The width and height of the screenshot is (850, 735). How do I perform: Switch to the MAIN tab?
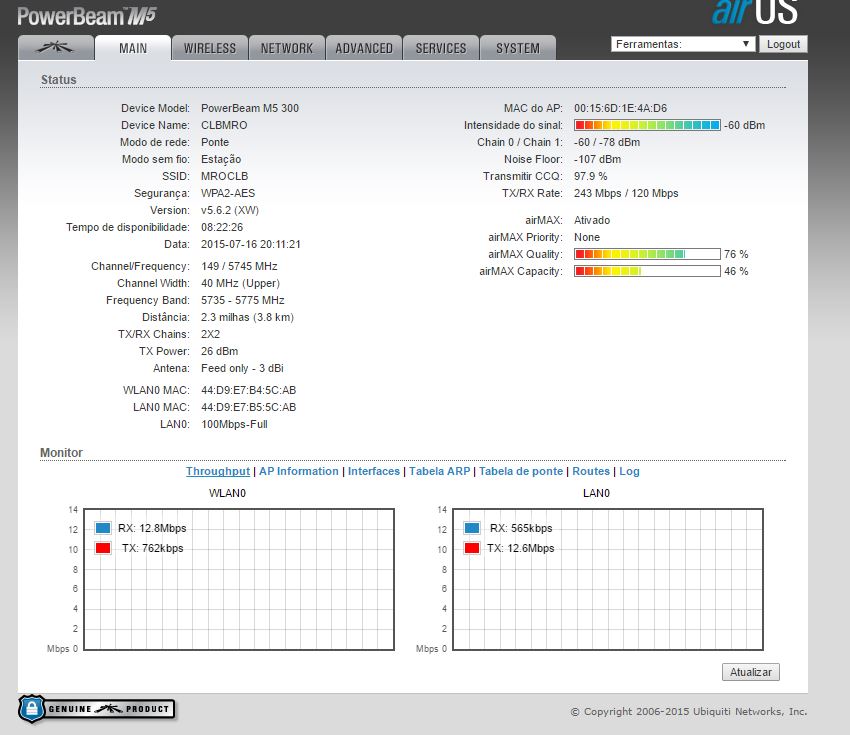[133, 48]
